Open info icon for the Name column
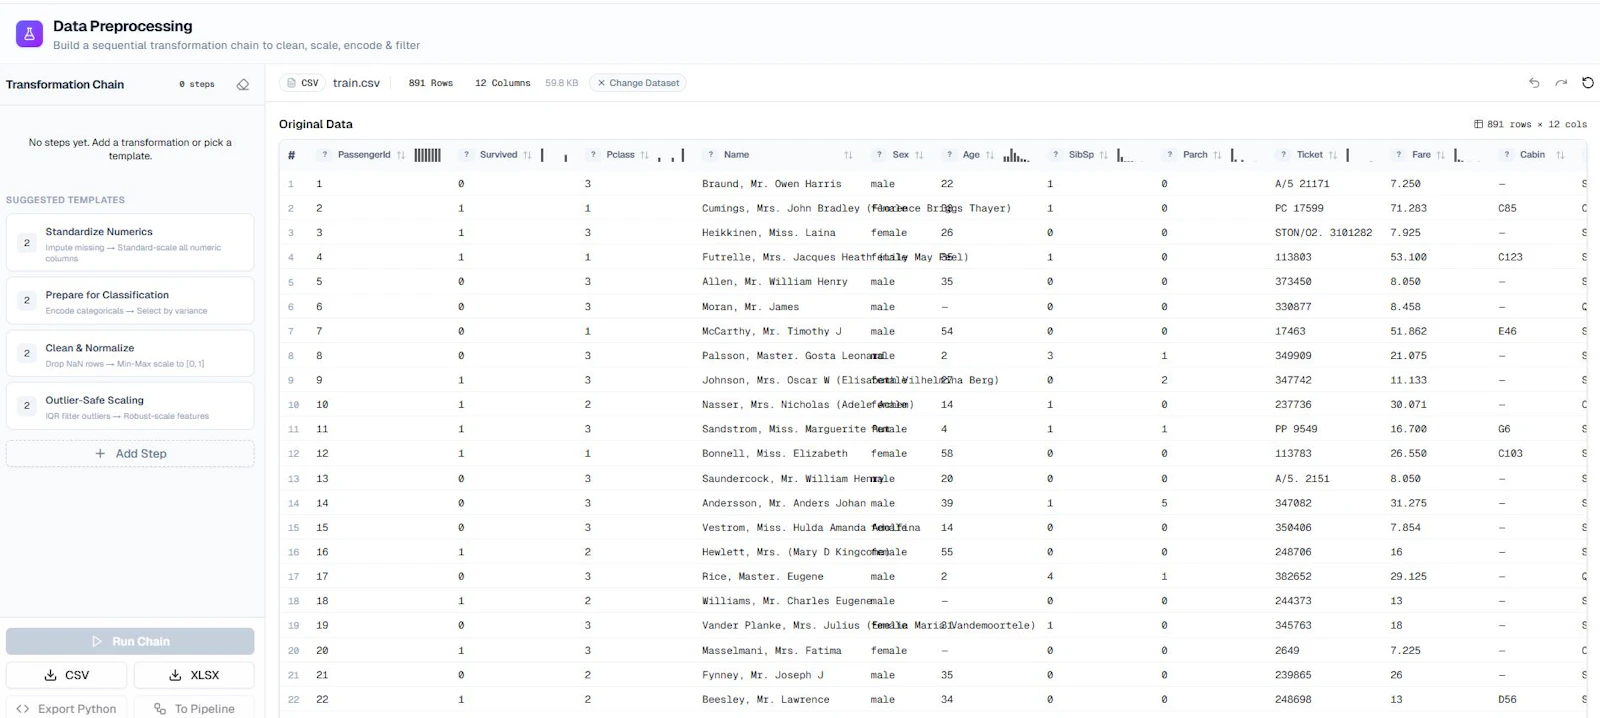Screen dimensions: 1600x718 710,155
